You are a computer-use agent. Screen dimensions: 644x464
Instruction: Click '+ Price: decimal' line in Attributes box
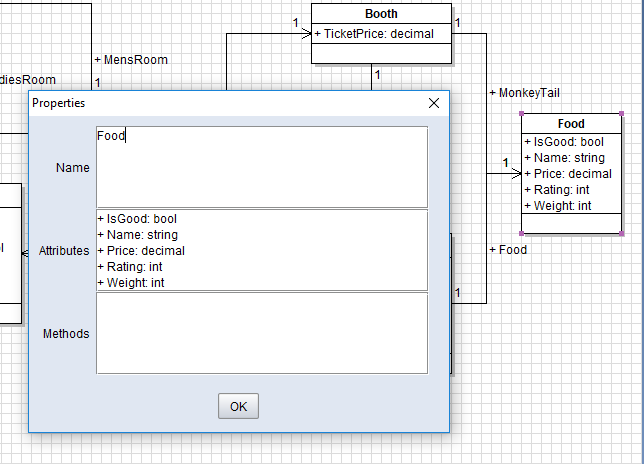(141, 251)
